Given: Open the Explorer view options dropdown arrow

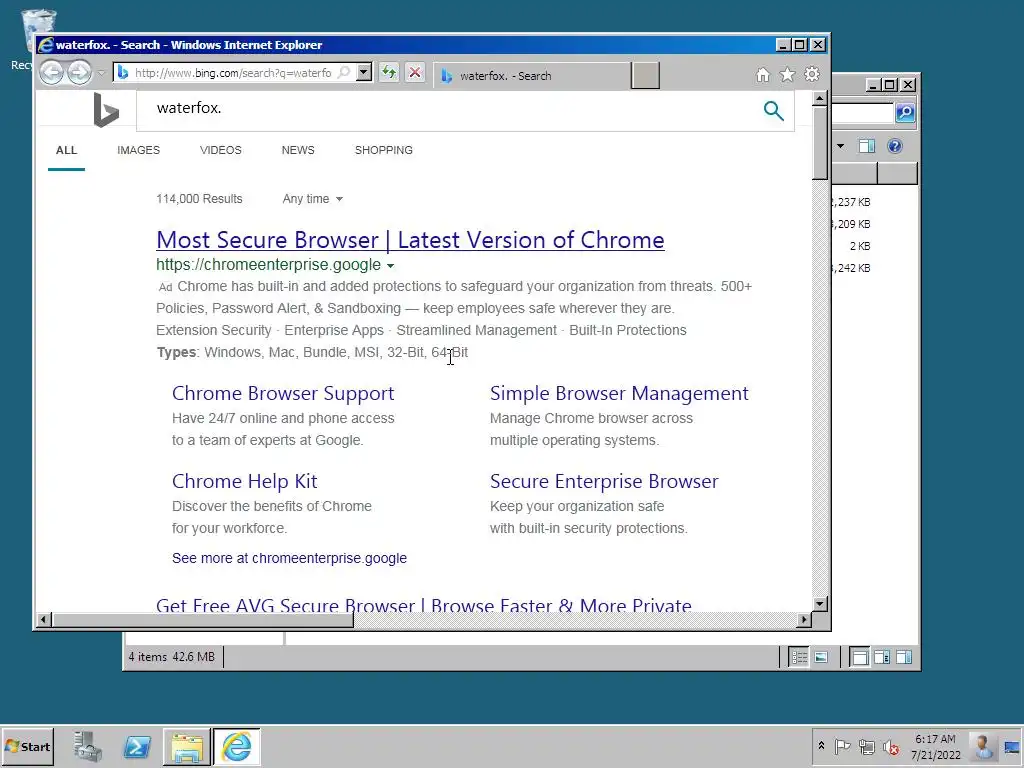Looking at the screenshot, I should pos(840,146).
